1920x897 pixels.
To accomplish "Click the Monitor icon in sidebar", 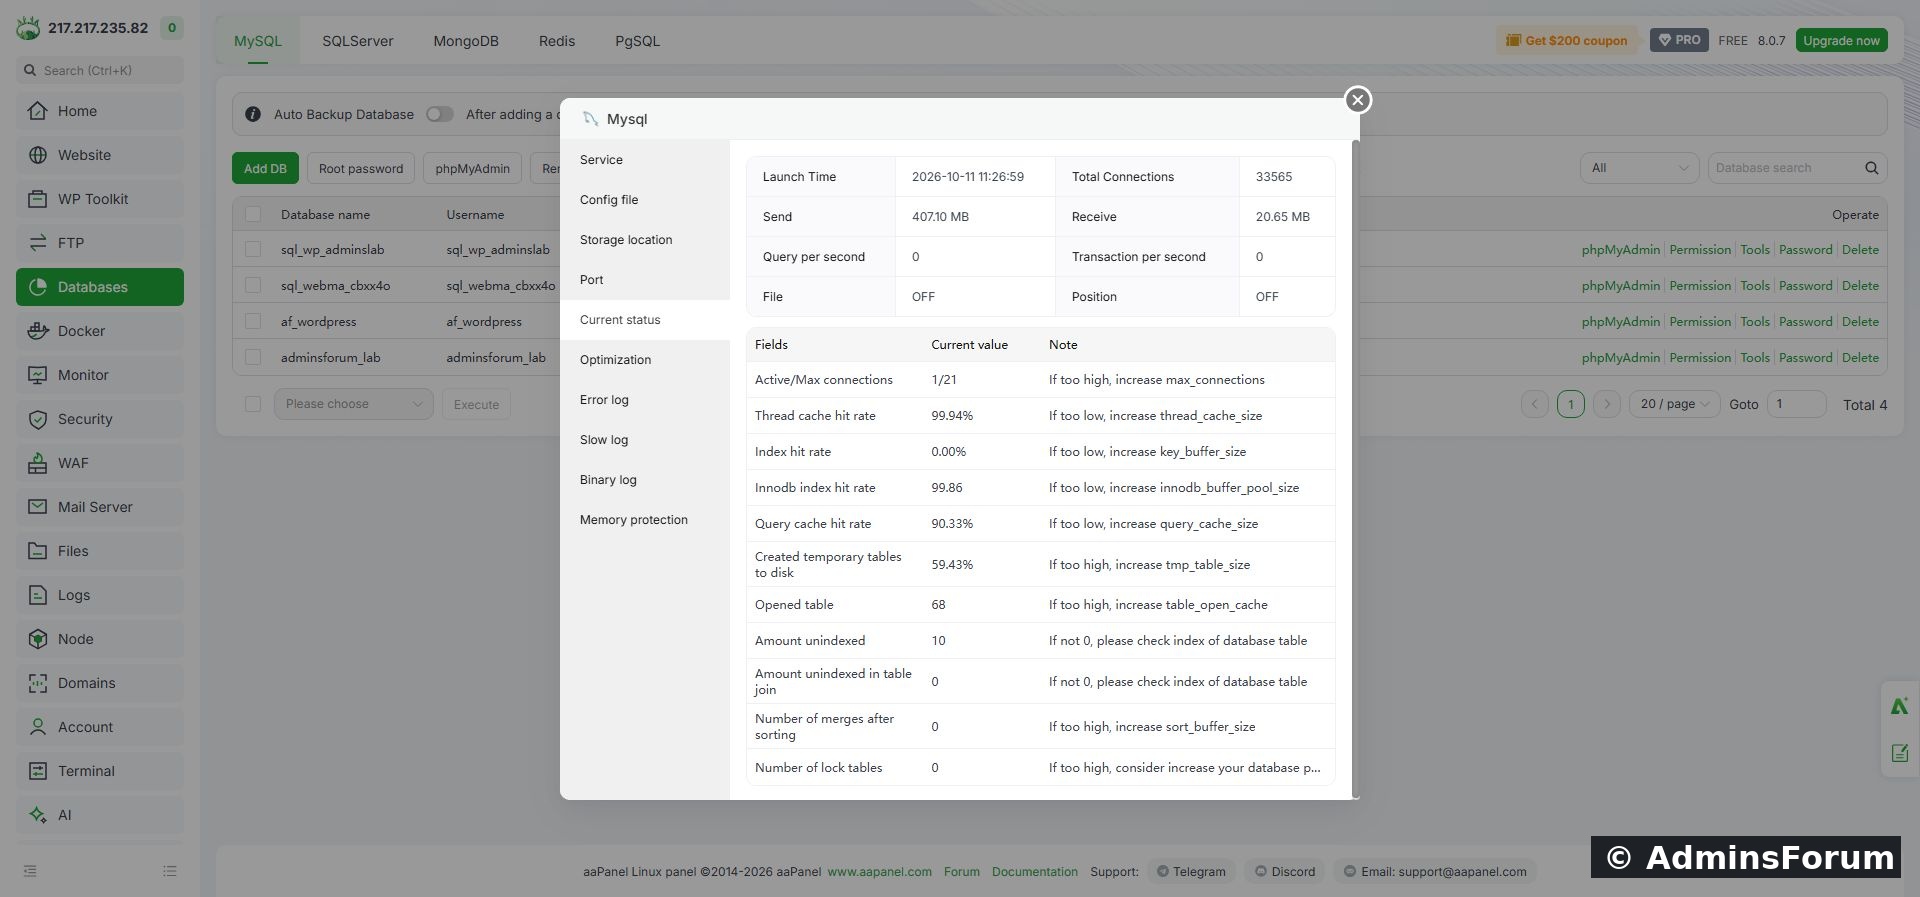I will 38,375.
